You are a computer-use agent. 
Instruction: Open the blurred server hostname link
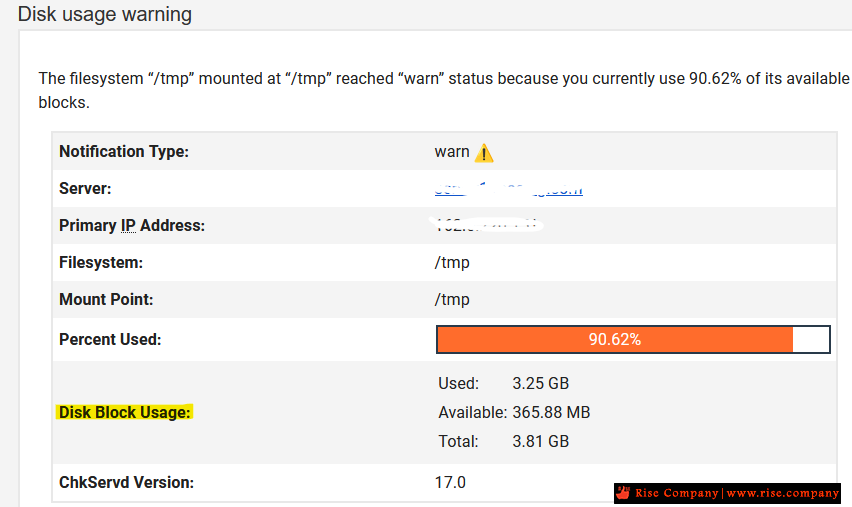click(509, 190)
